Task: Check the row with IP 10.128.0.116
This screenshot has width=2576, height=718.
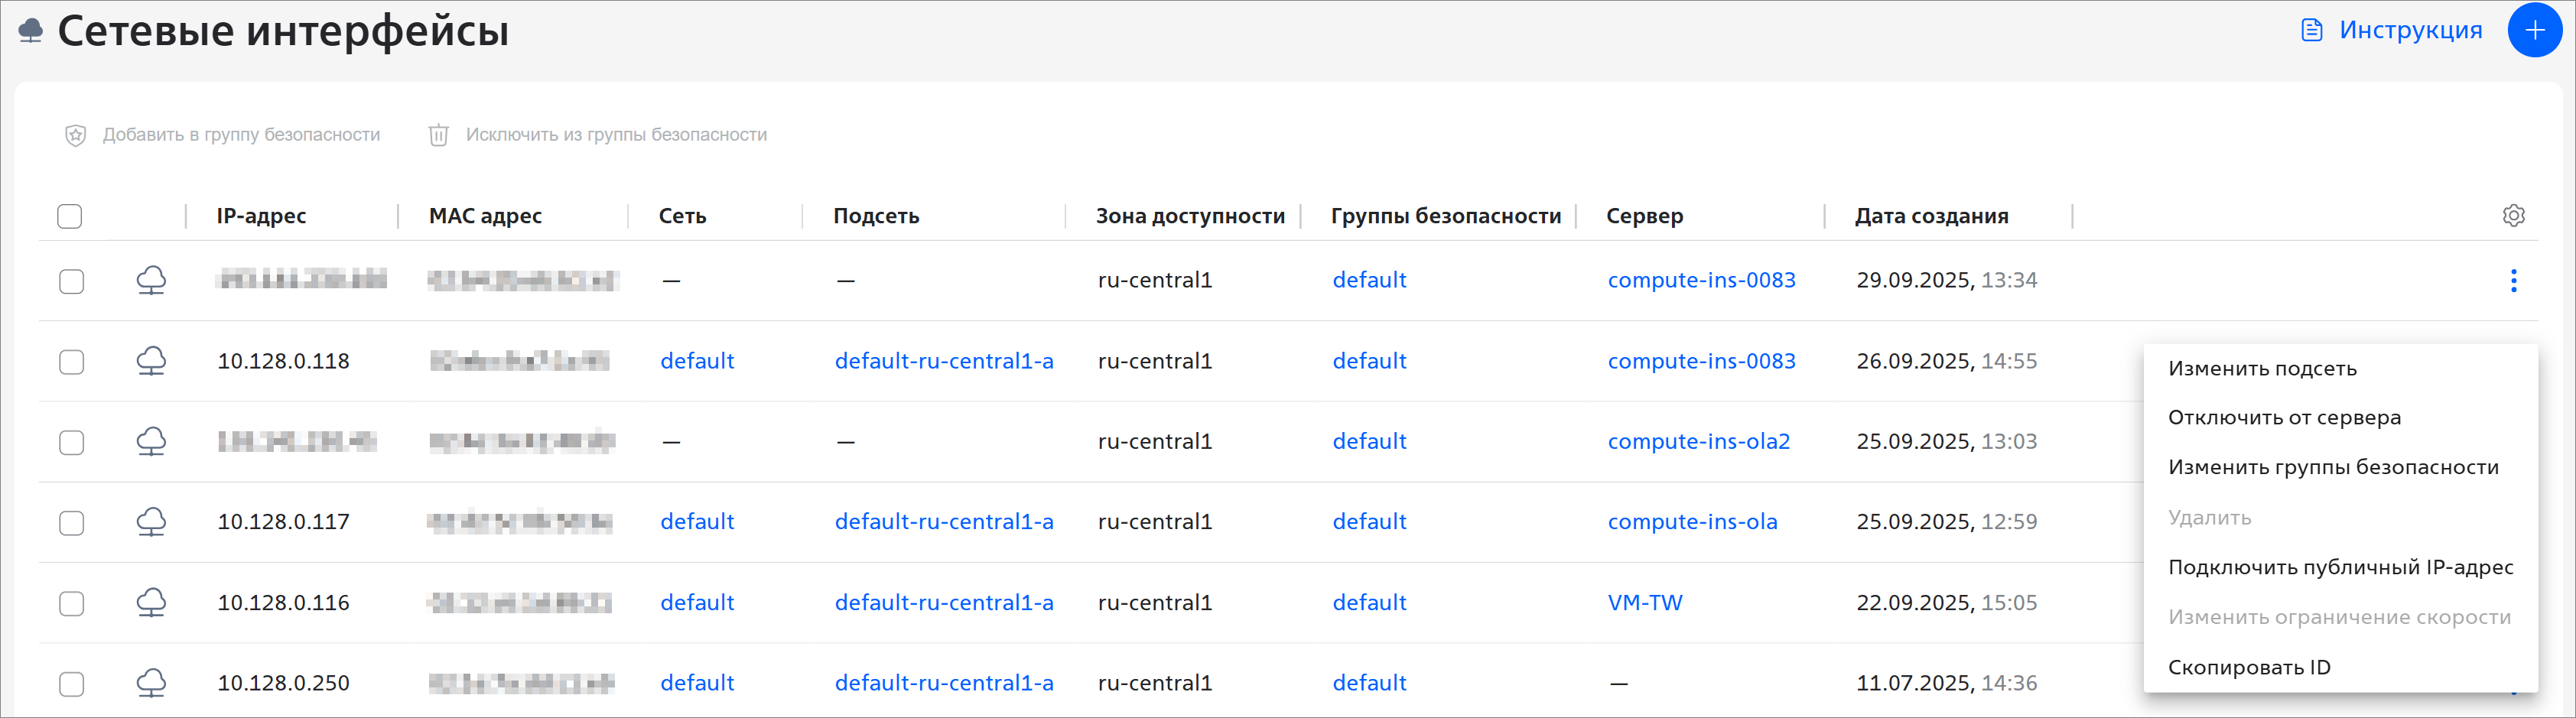Action: (x=72, y=603)
